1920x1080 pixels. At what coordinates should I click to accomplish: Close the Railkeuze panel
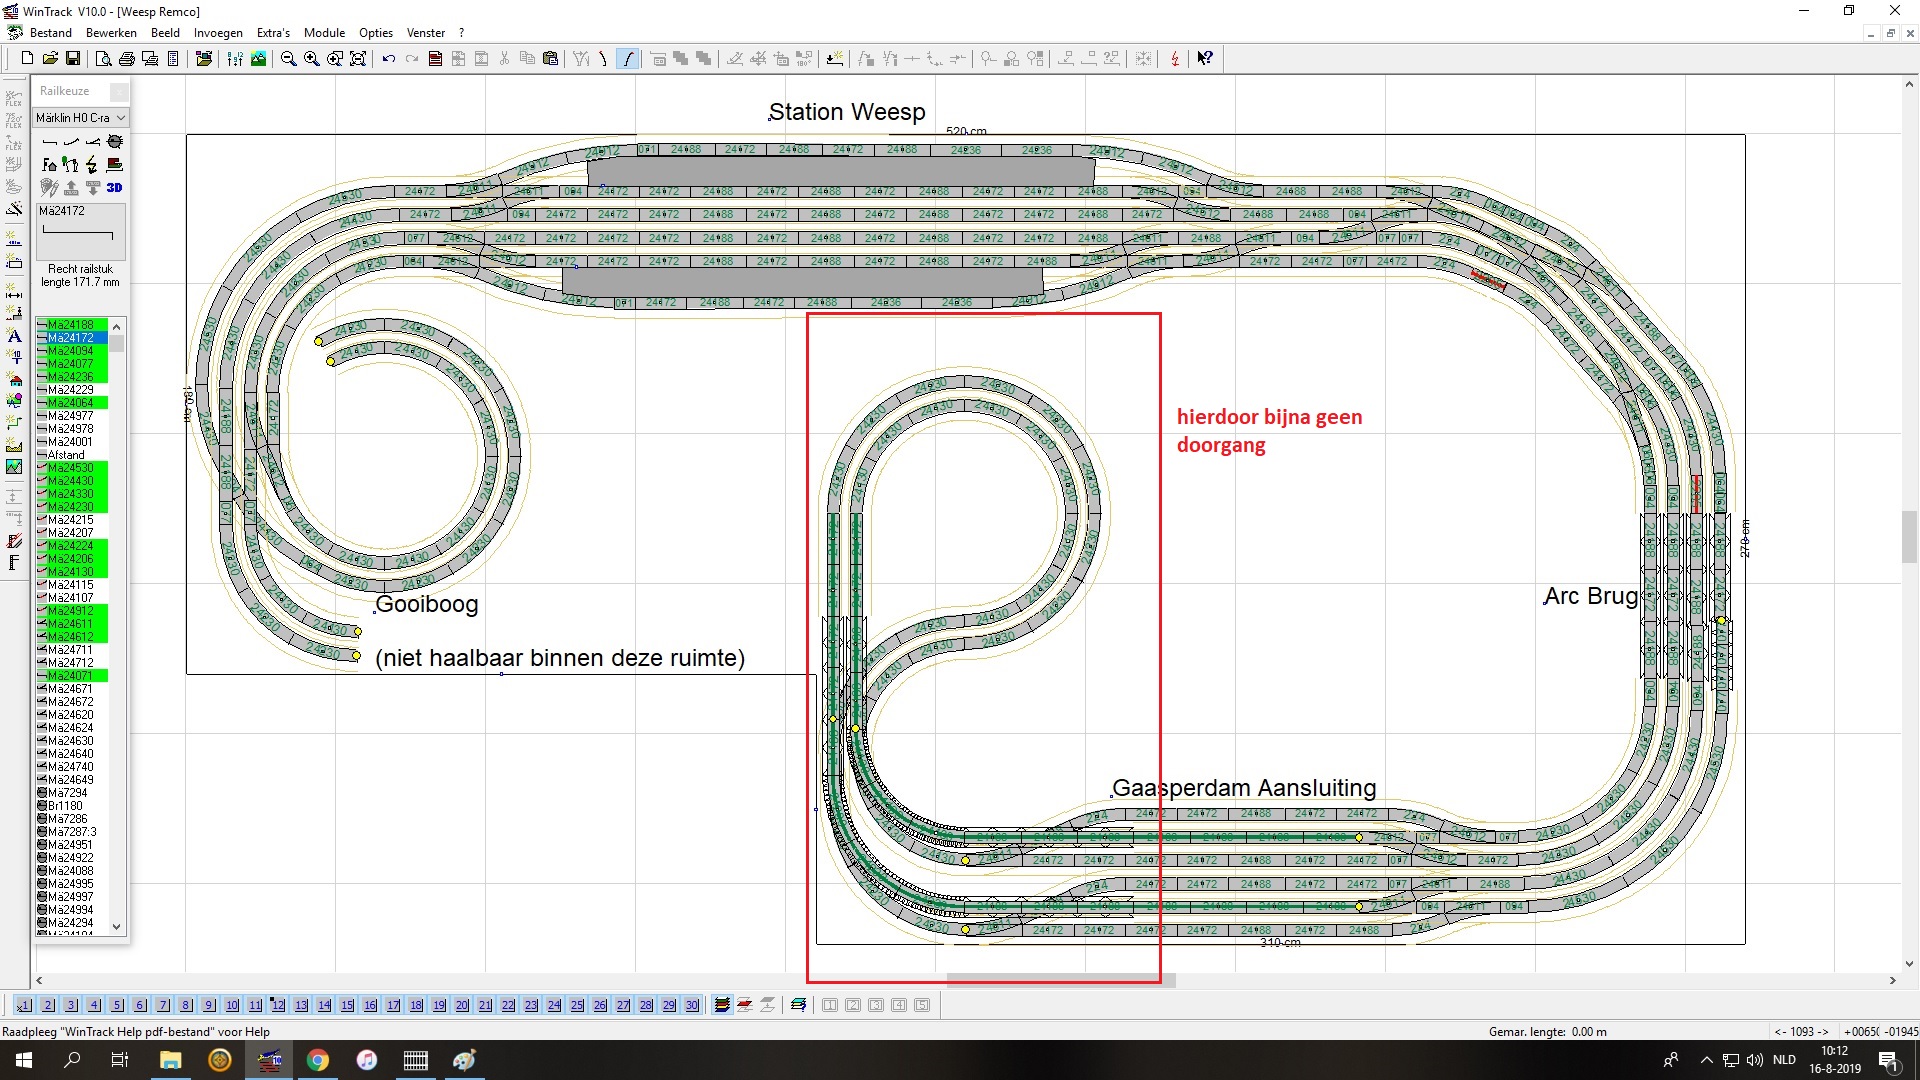click(119, 91)
